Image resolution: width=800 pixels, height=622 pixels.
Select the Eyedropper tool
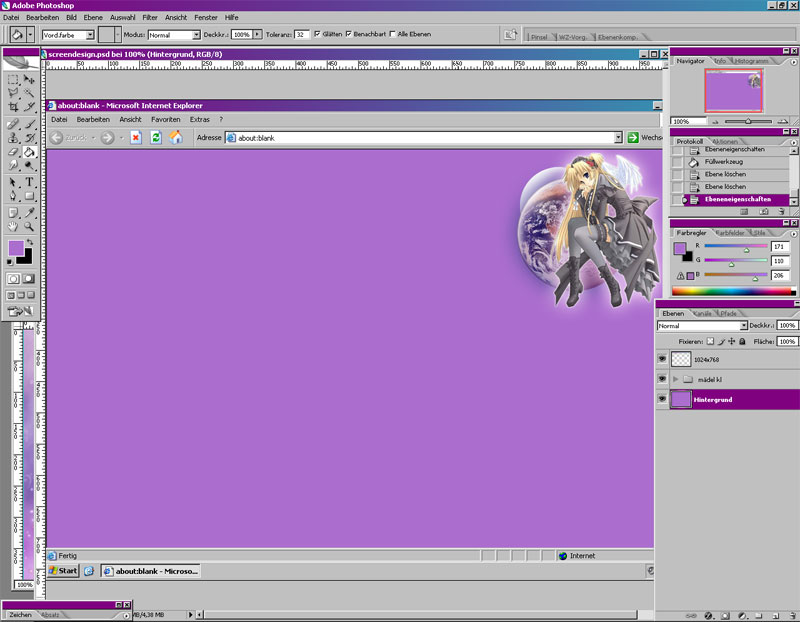click(30, 213)
